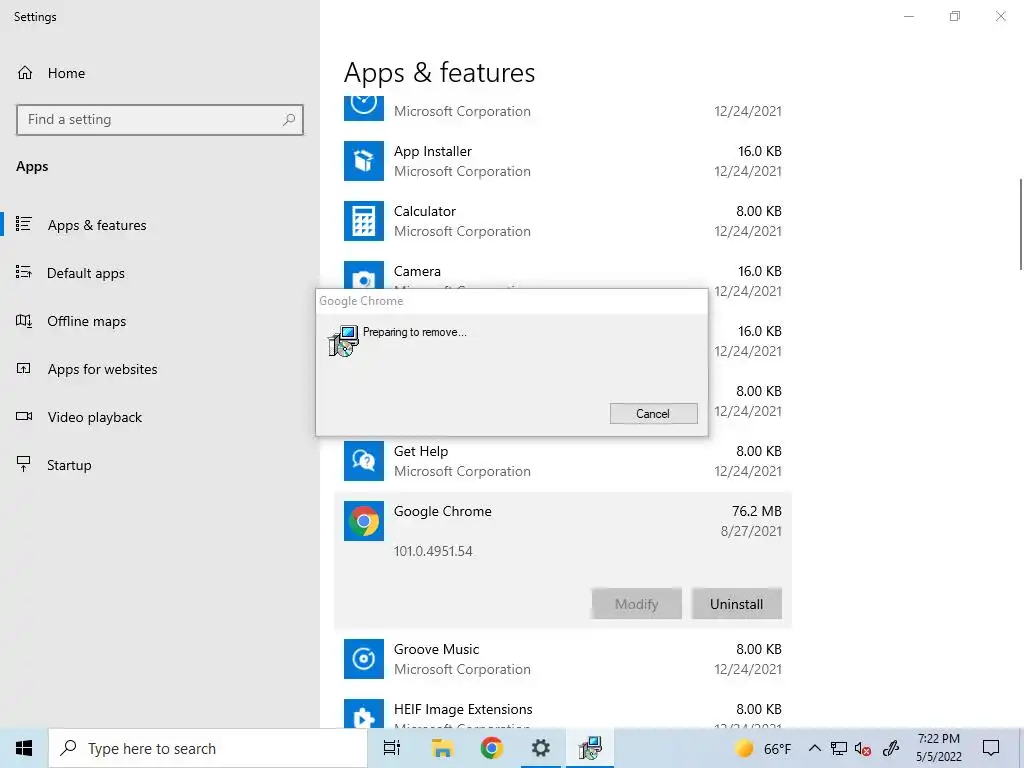Click the magnifier icon in Find a setting

[289, 120]
